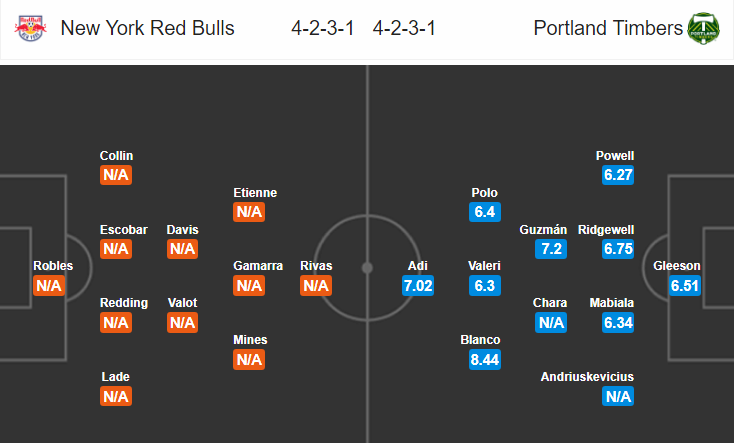Click Rivas' N/A rating badge

316,286
